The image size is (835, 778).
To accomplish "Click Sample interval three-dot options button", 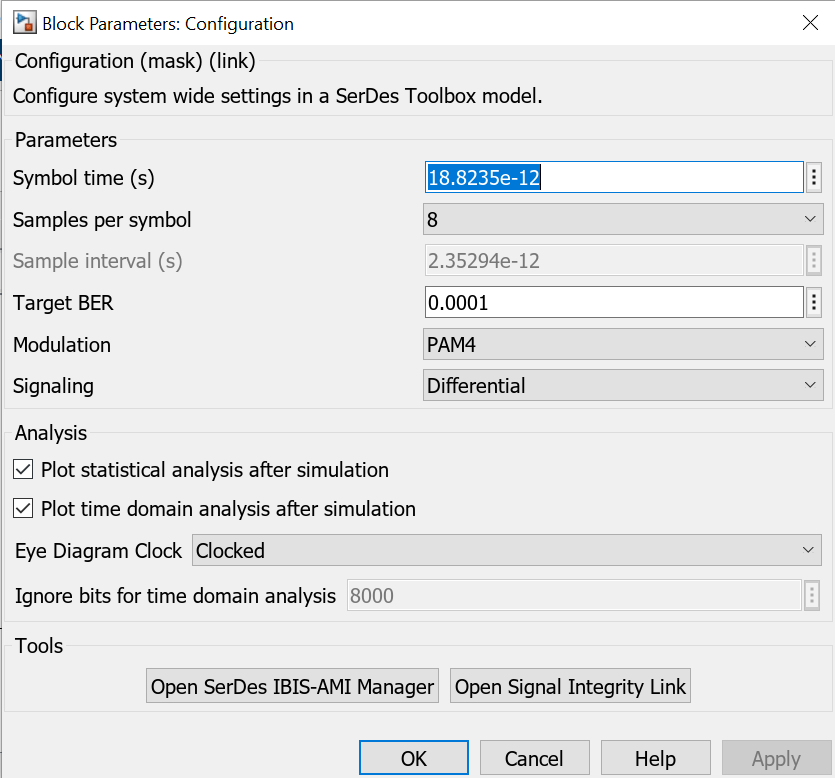I will pyautogui.click(x=814, y=261).
